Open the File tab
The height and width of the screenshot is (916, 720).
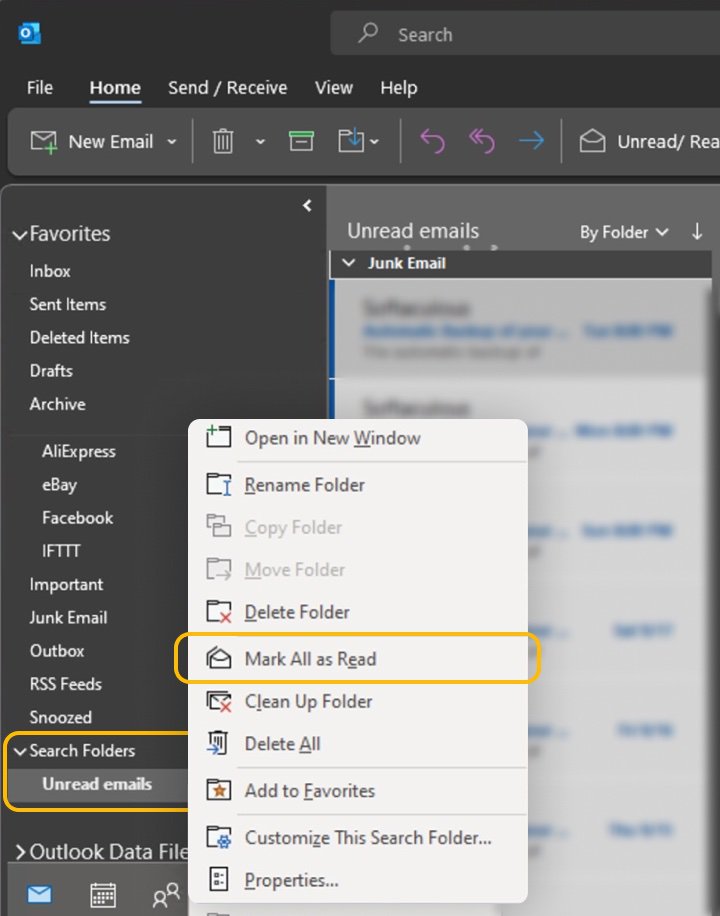pos(40,88)
